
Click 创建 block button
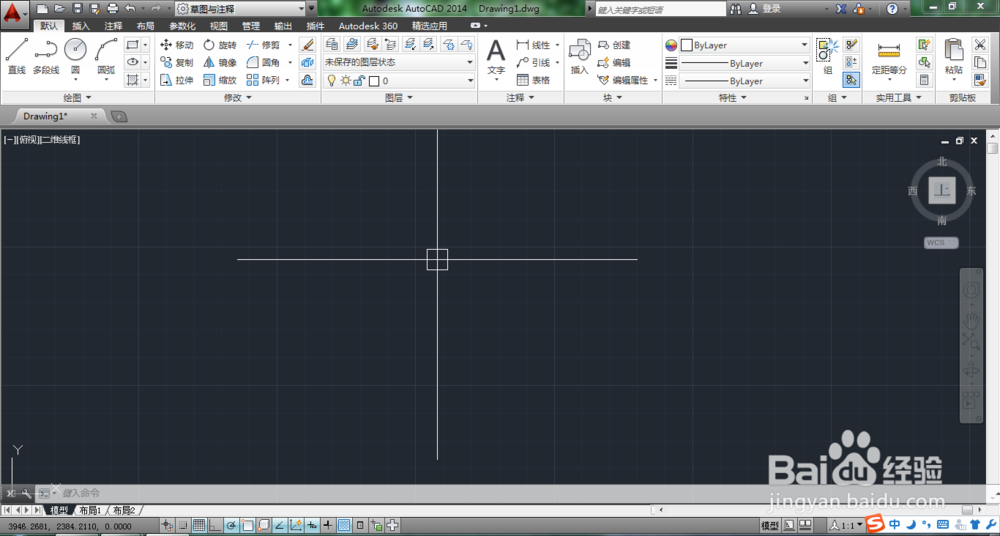pyautogui.click(x=615, y=45)
